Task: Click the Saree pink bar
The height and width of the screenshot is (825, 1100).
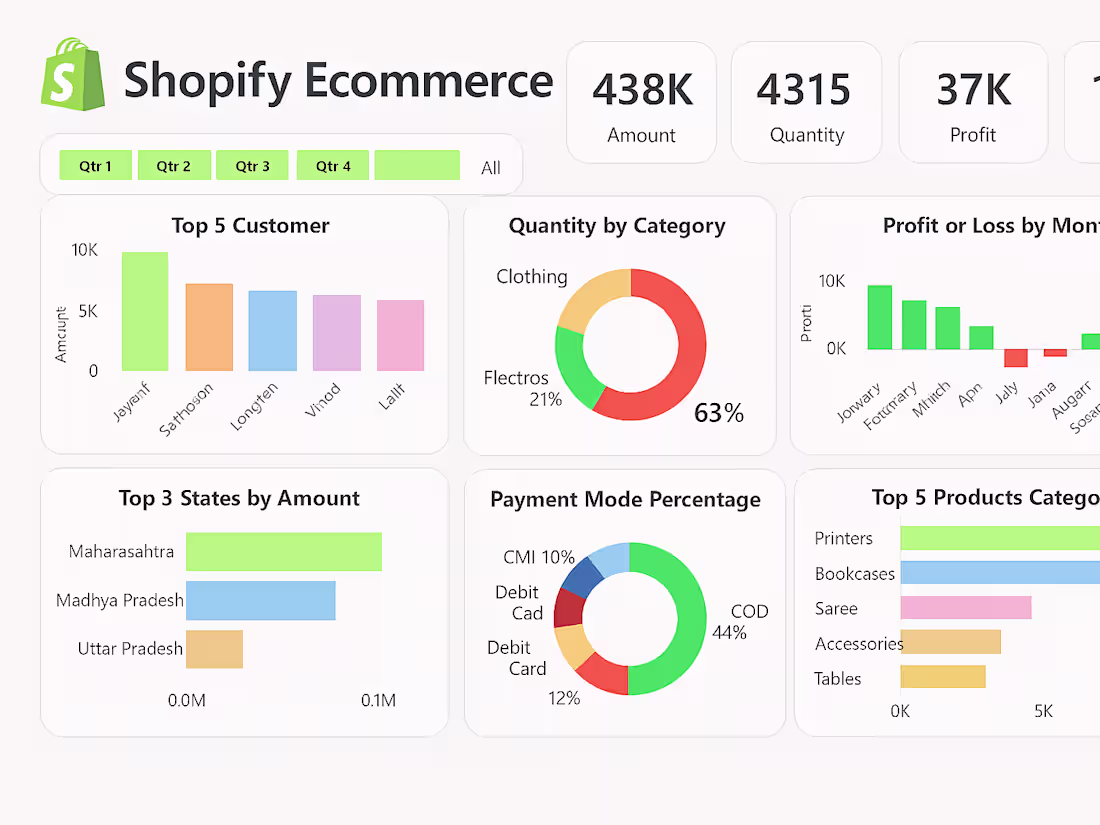Action: point(965,607)
